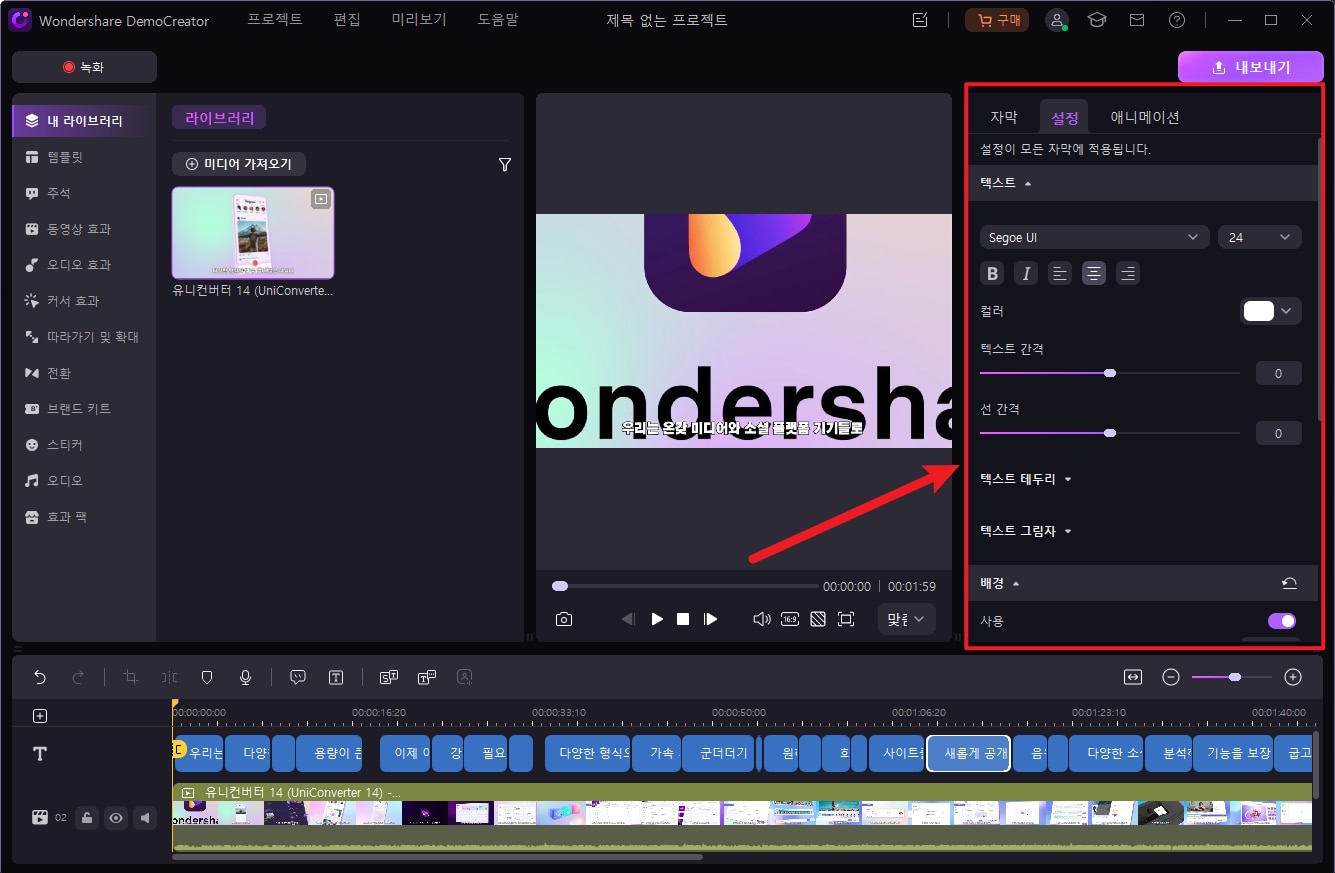
Task: Add text with the T box icon
Action: [336, 677]
